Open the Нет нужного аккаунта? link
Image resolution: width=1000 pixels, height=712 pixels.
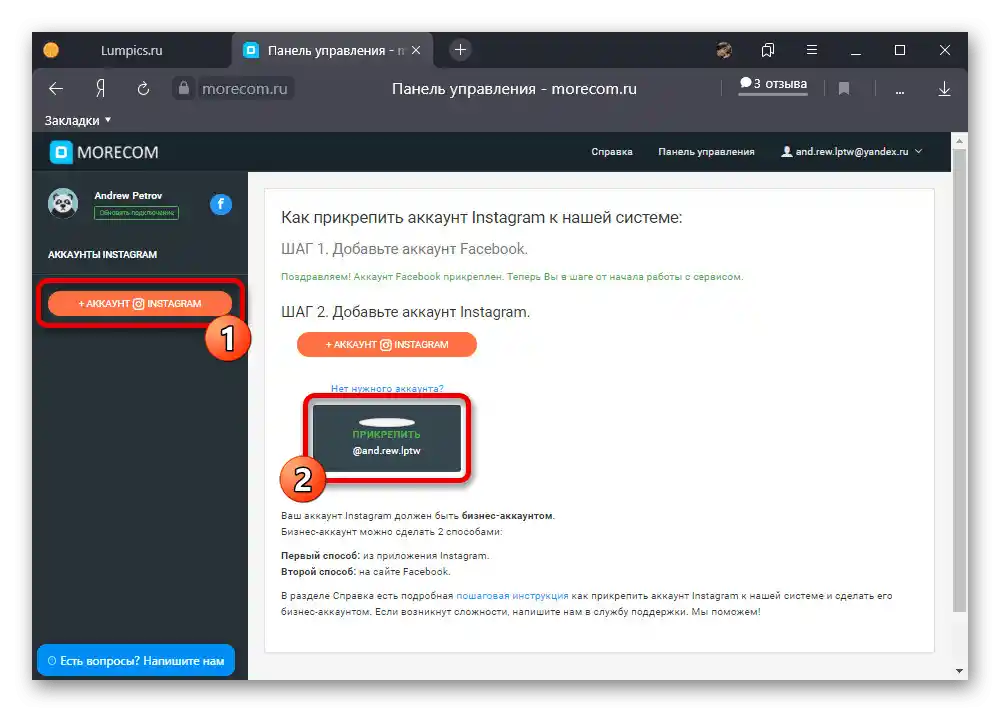387,388
